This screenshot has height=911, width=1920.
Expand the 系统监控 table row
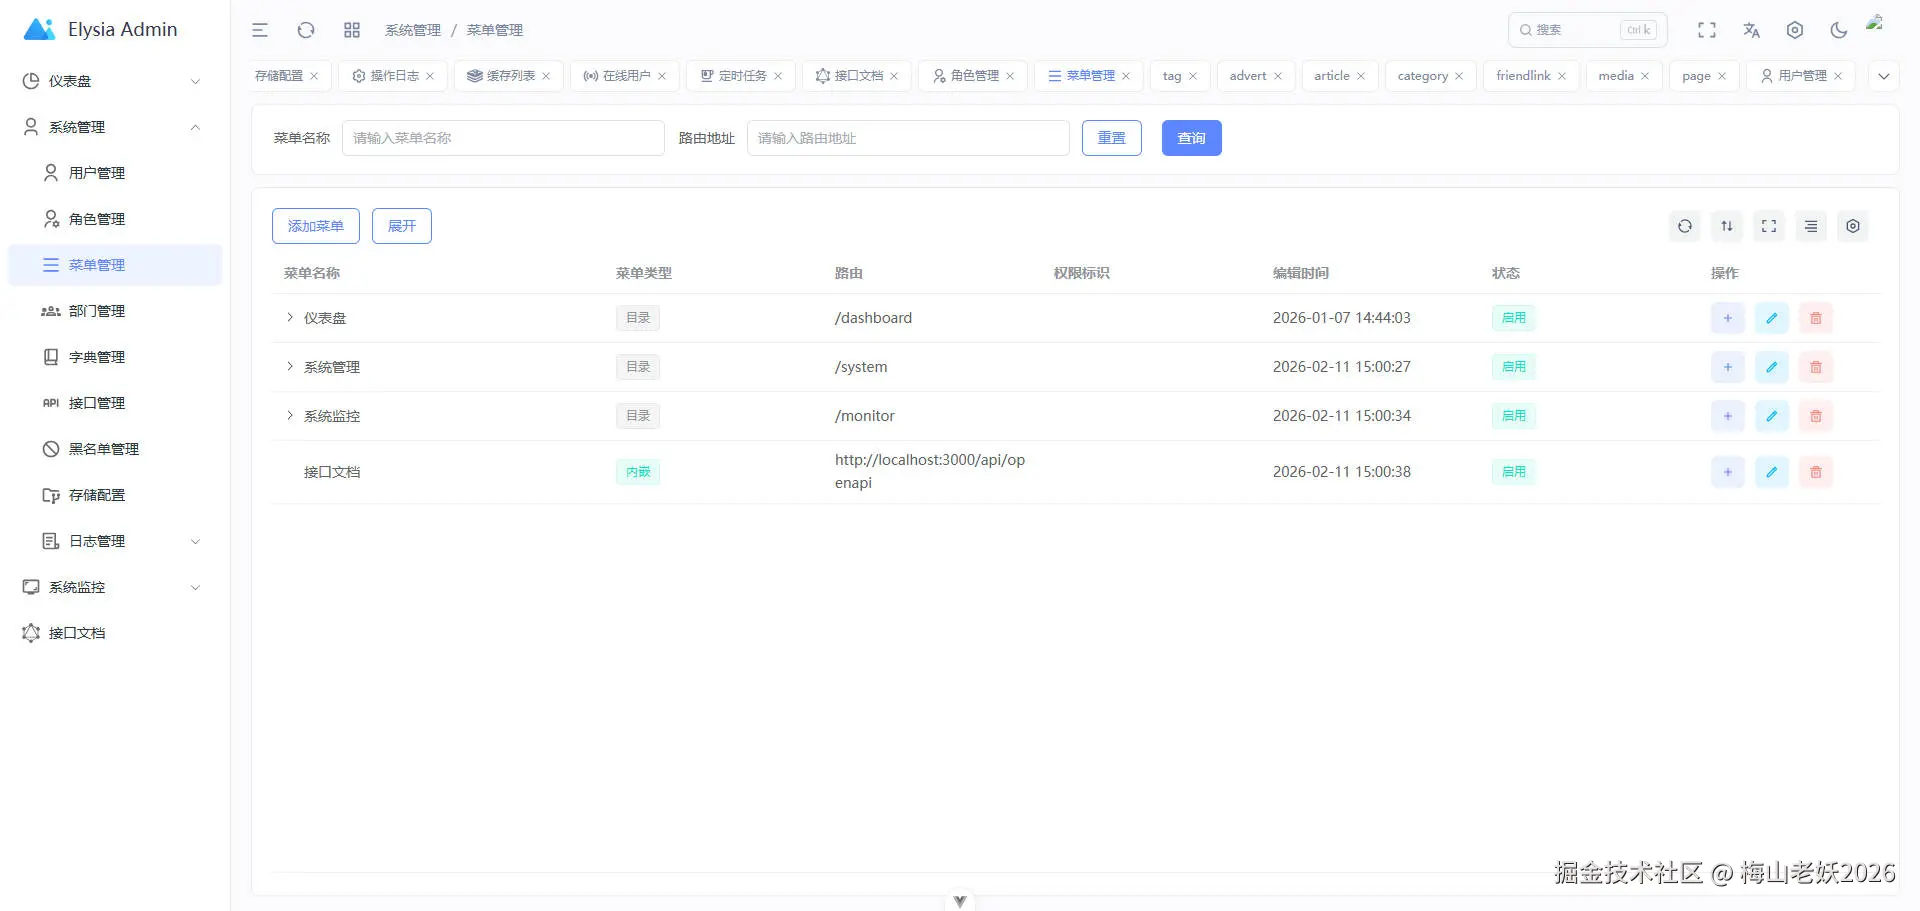click(290, 416)
